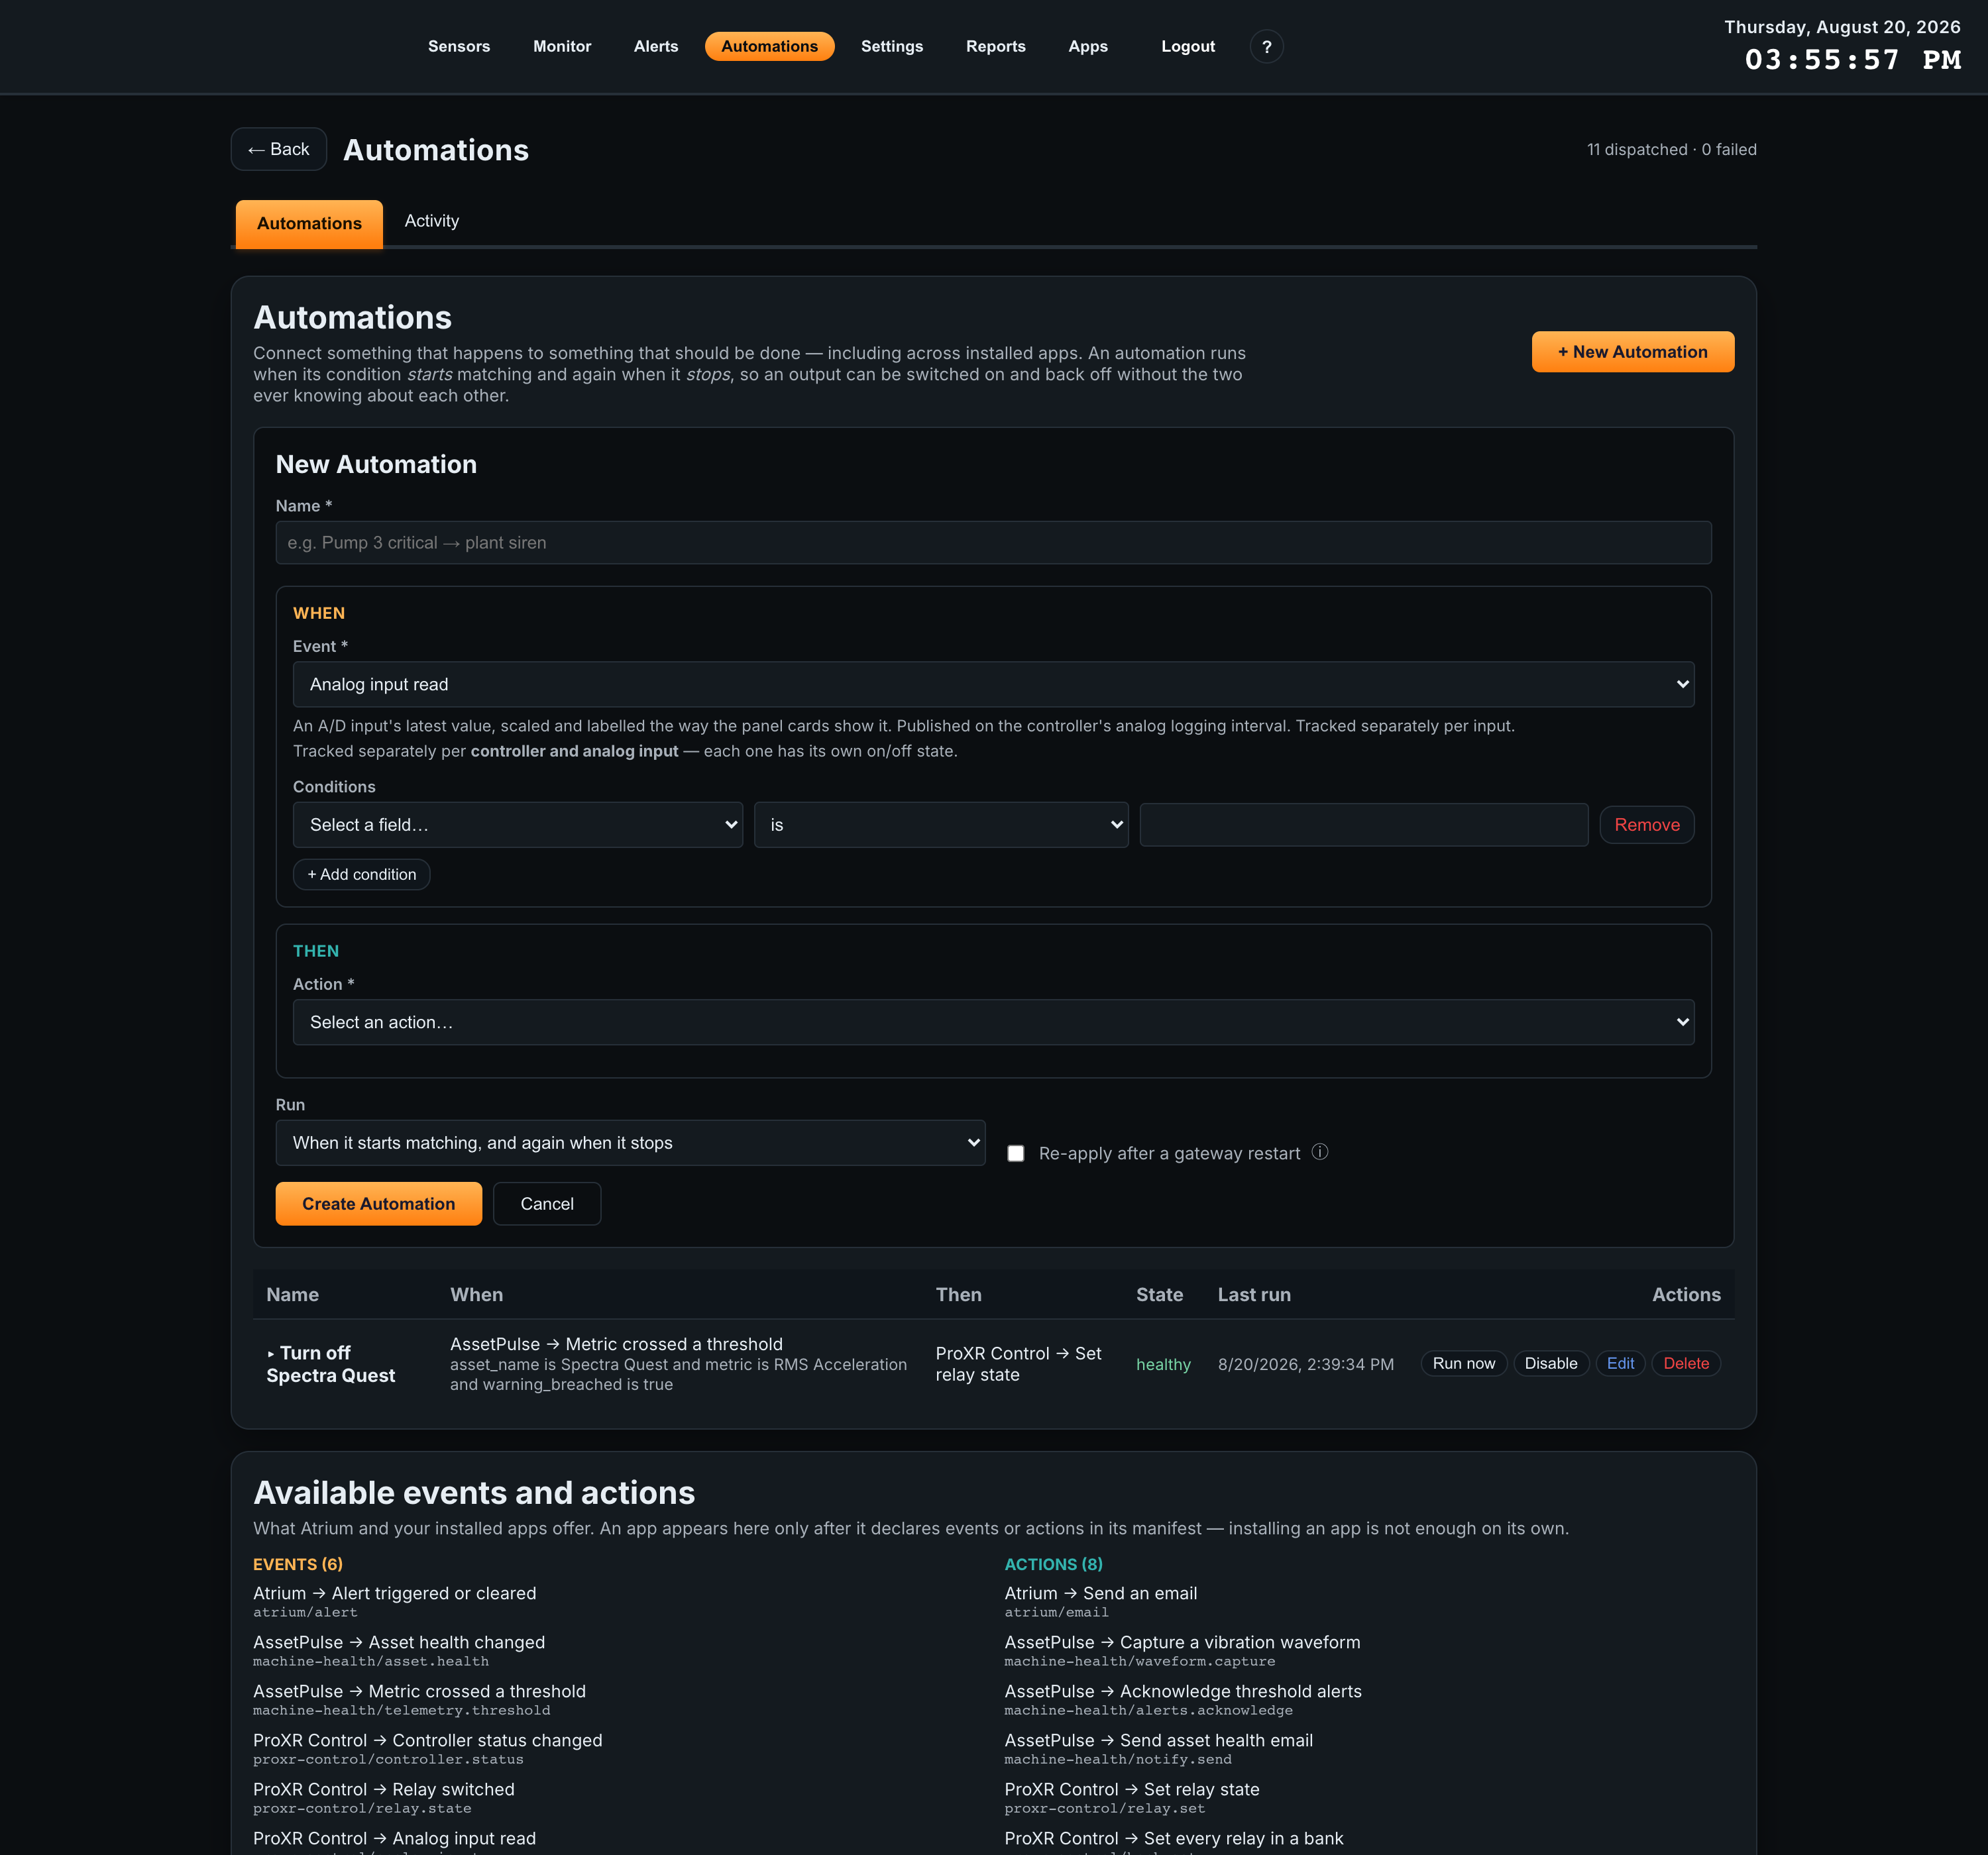Cancel the new automation form
Image resolution: width=1988 pixels, height=1855 pixels.
pos(547,1204)
